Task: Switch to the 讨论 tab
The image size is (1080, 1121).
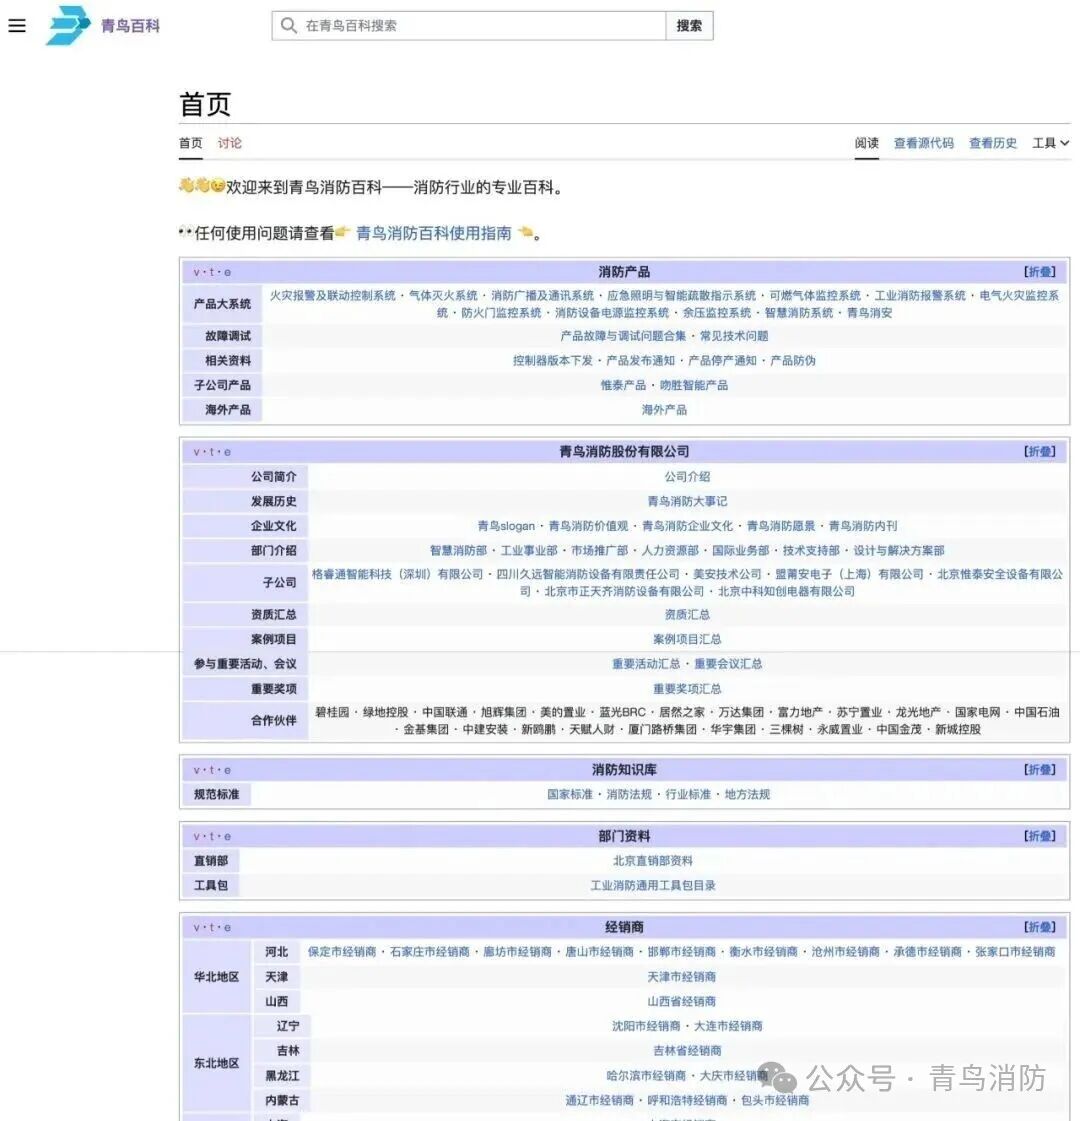Action: click(229, 143)
